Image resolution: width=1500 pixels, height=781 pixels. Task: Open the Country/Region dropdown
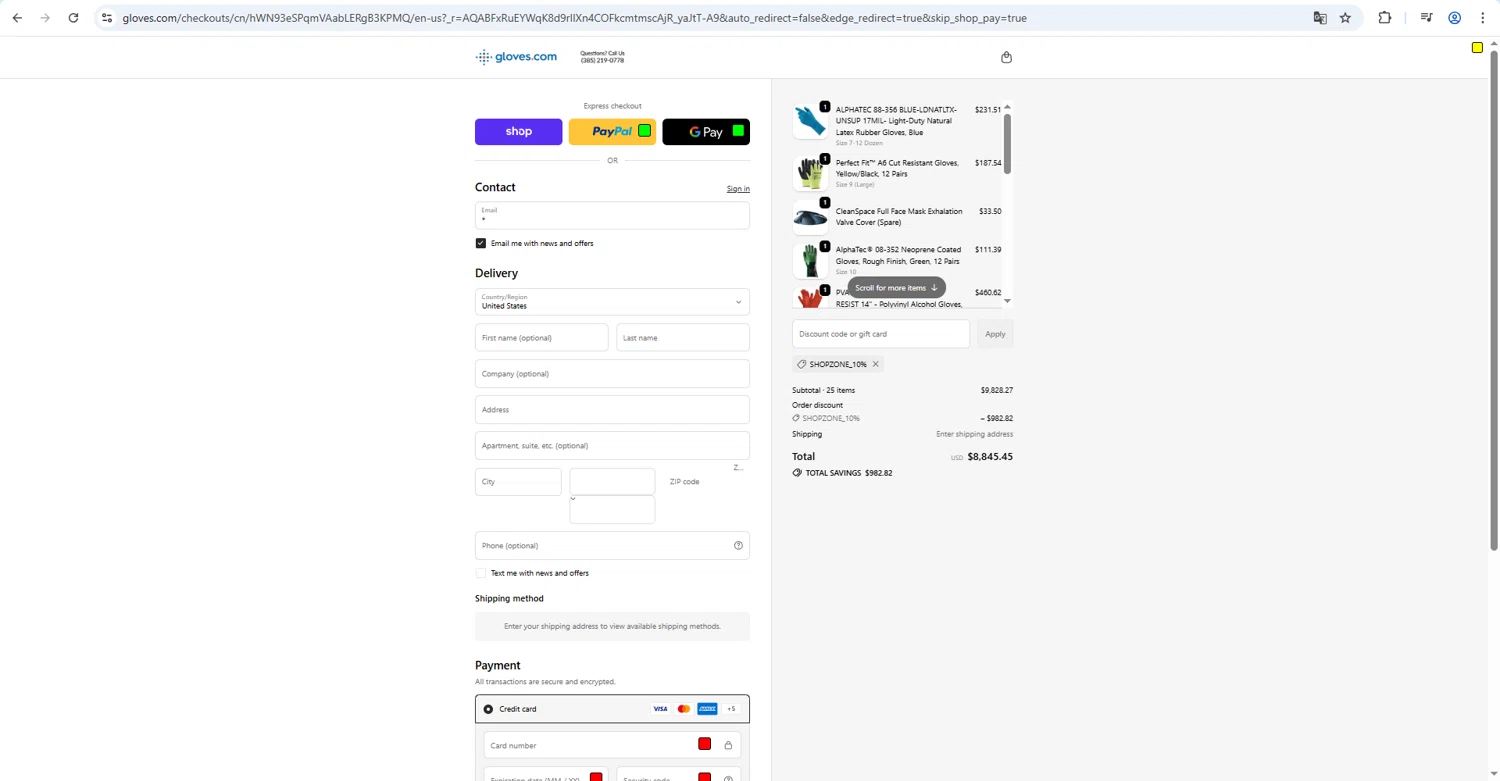tap(612, 302)
